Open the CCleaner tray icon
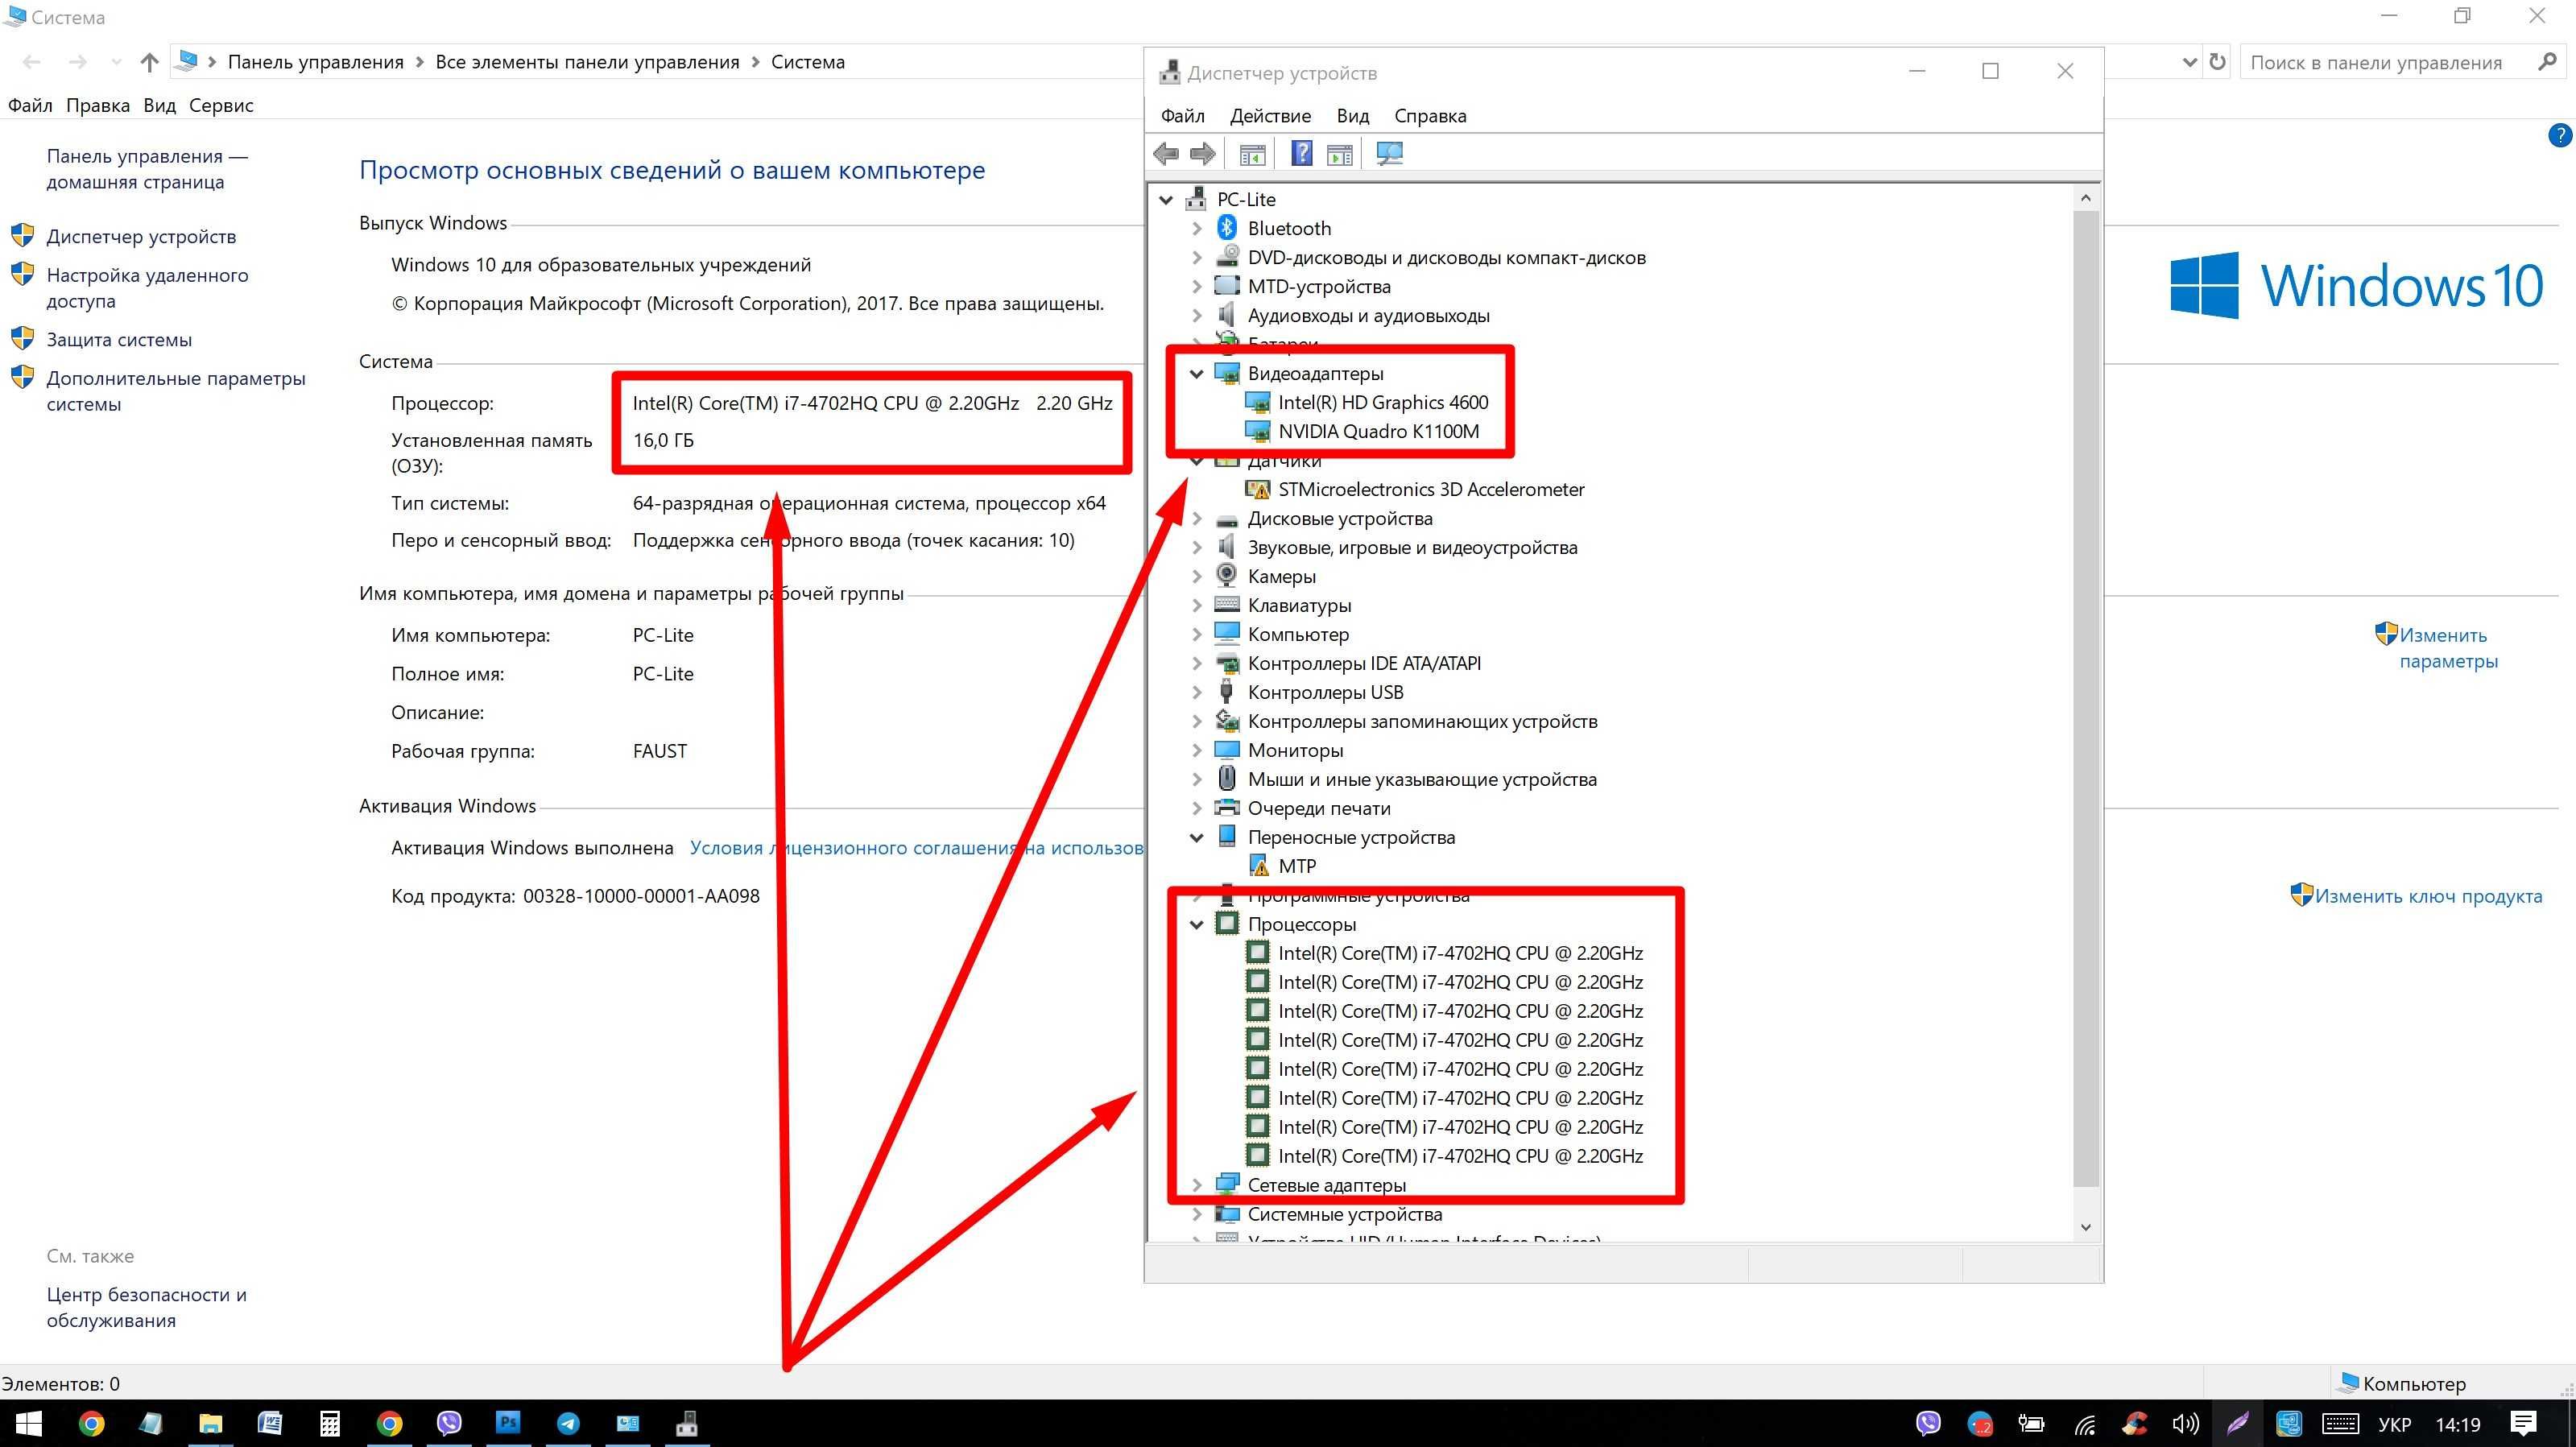The height and width of the screenshot is (1447, 2576). point(2134,1423)
